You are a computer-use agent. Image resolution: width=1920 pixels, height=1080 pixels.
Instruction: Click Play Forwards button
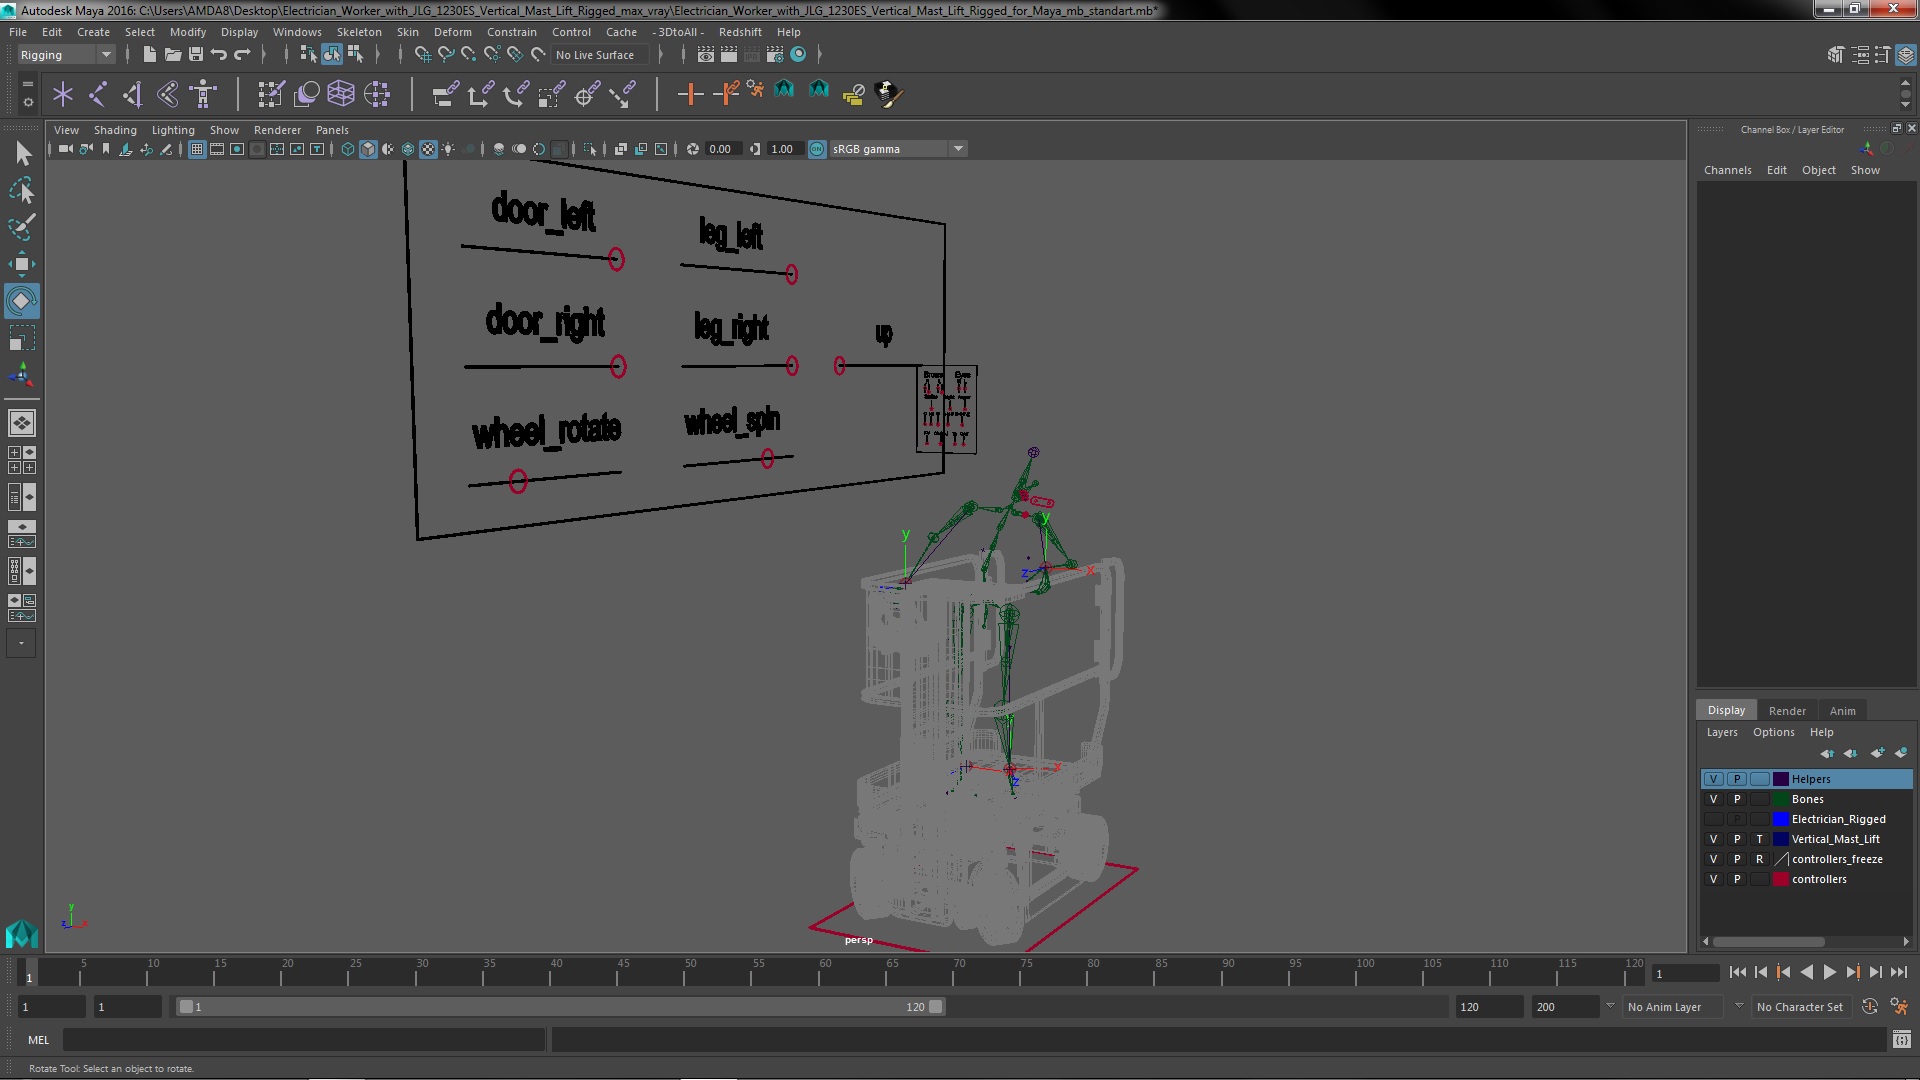[x=1829, y=972]
